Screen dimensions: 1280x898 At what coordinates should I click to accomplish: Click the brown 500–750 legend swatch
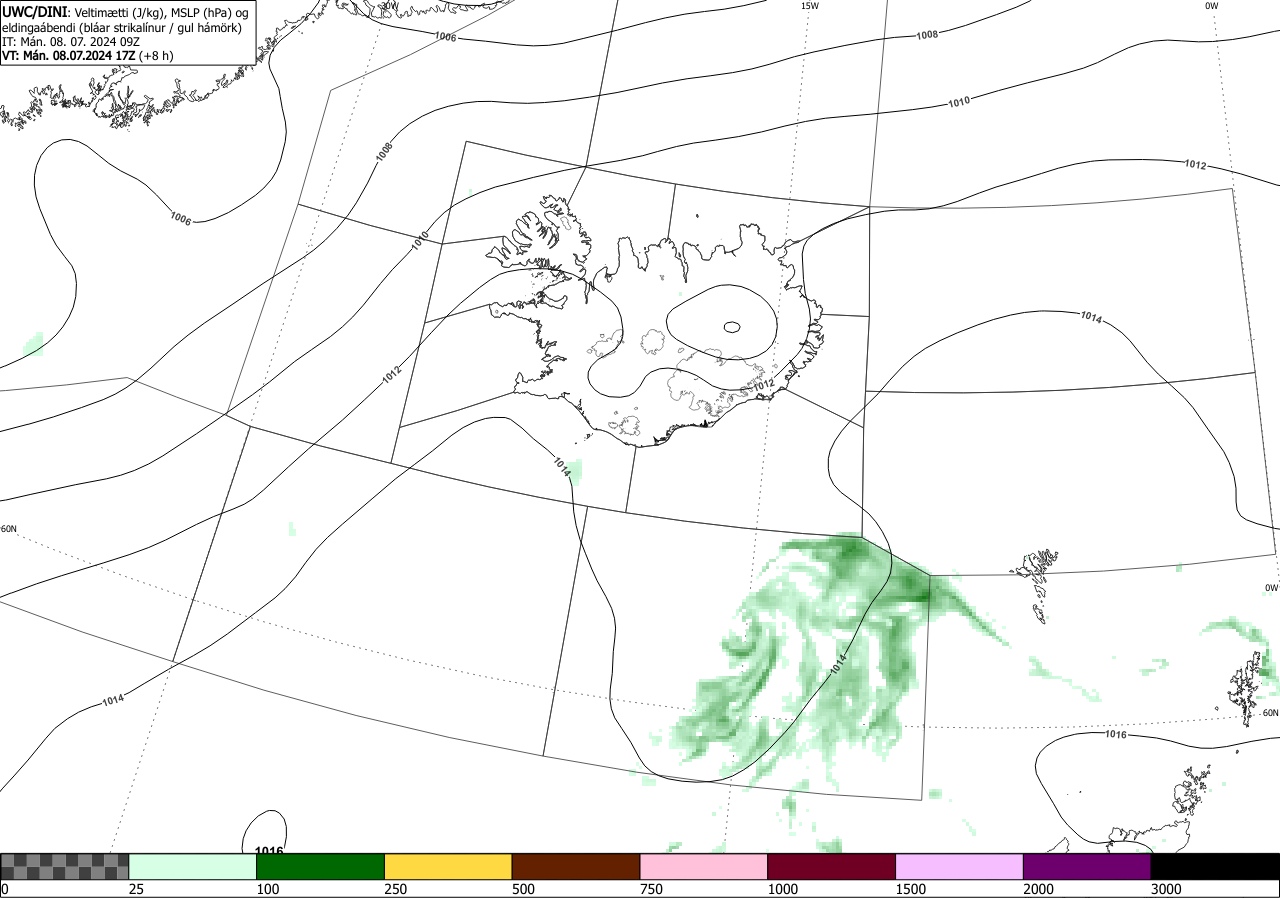(x=576, y=866)
